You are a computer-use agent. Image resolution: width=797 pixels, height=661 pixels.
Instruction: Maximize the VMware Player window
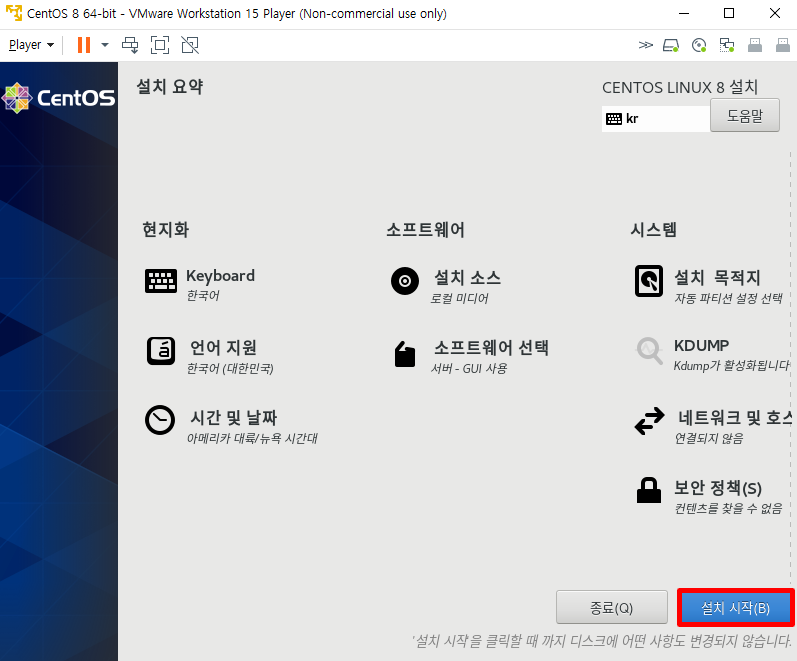[x=729, y=13]
